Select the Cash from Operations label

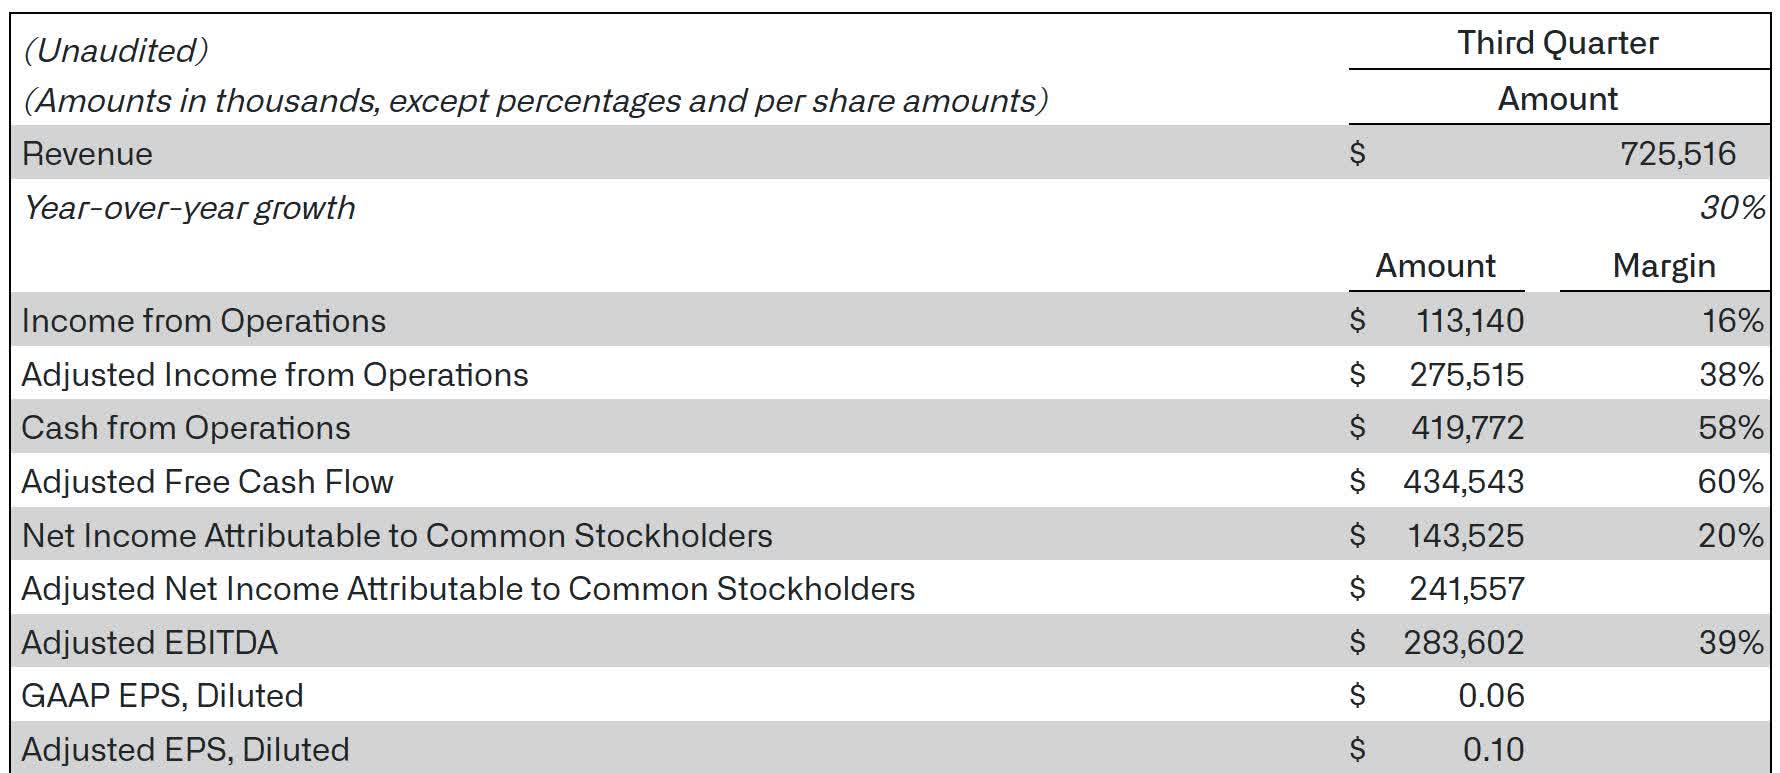click(x=186, y=428)
